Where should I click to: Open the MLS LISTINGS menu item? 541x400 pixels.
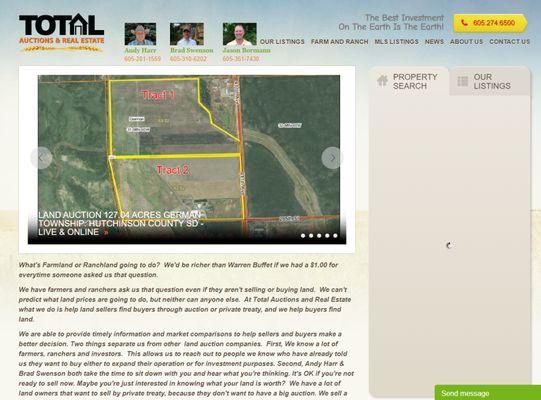coord(396,42)
